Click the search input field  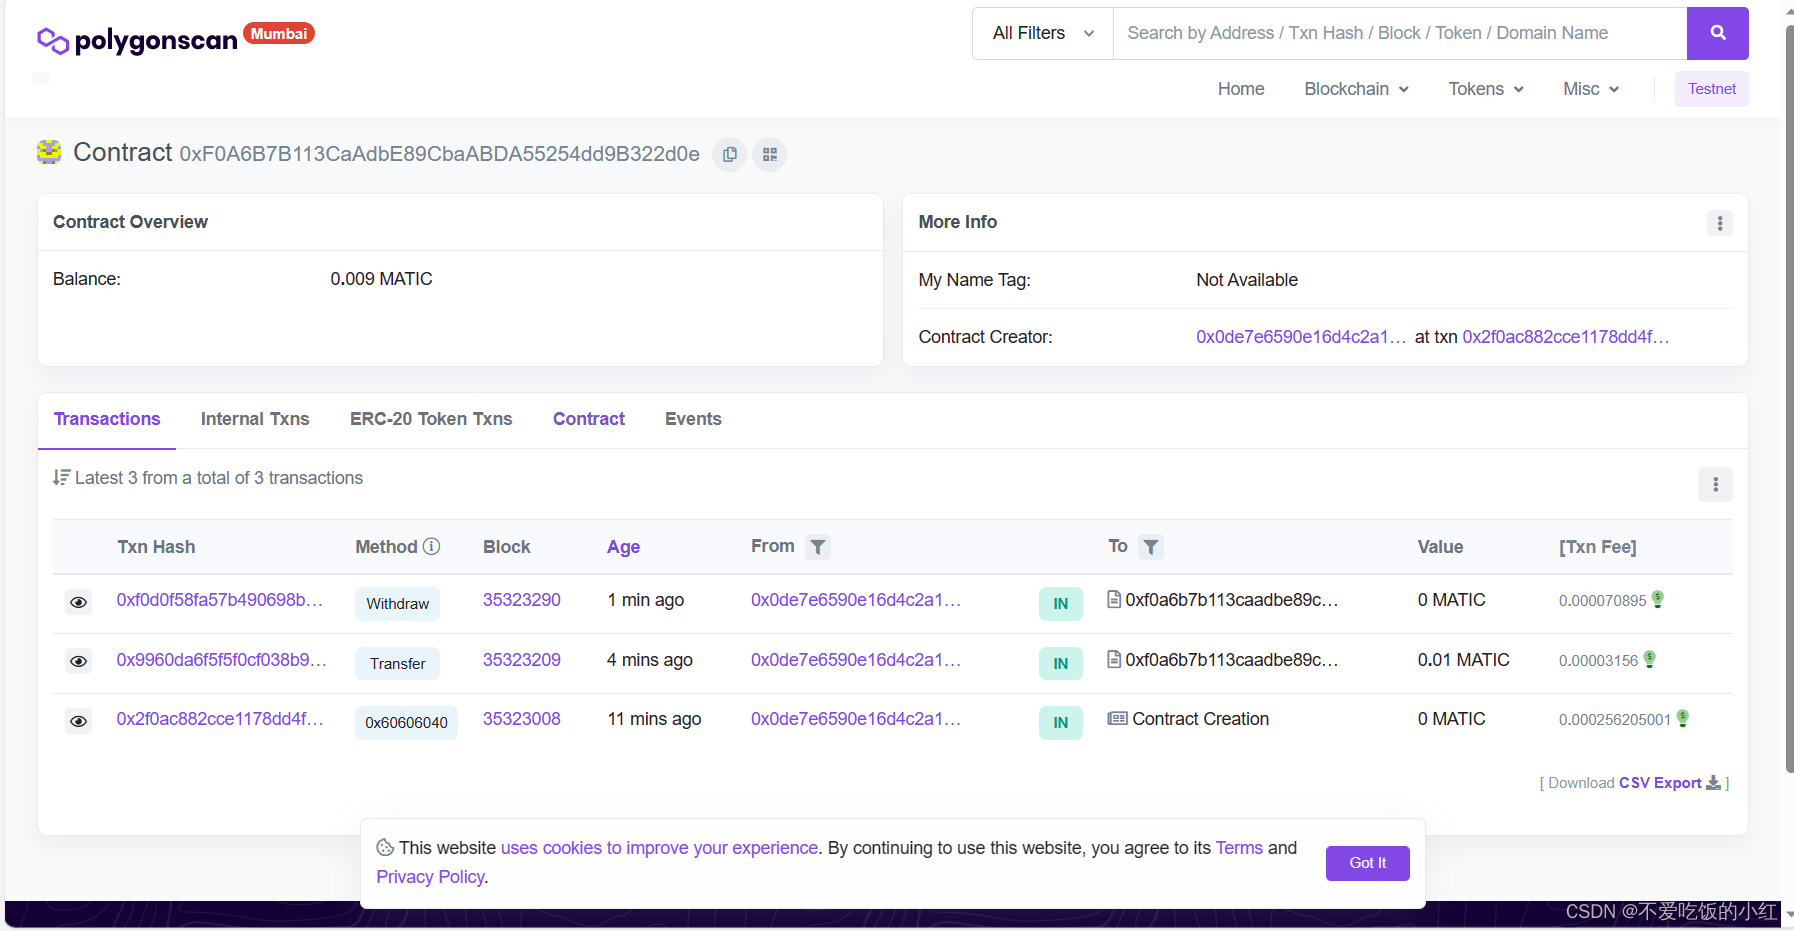[x=1400, y=33]
